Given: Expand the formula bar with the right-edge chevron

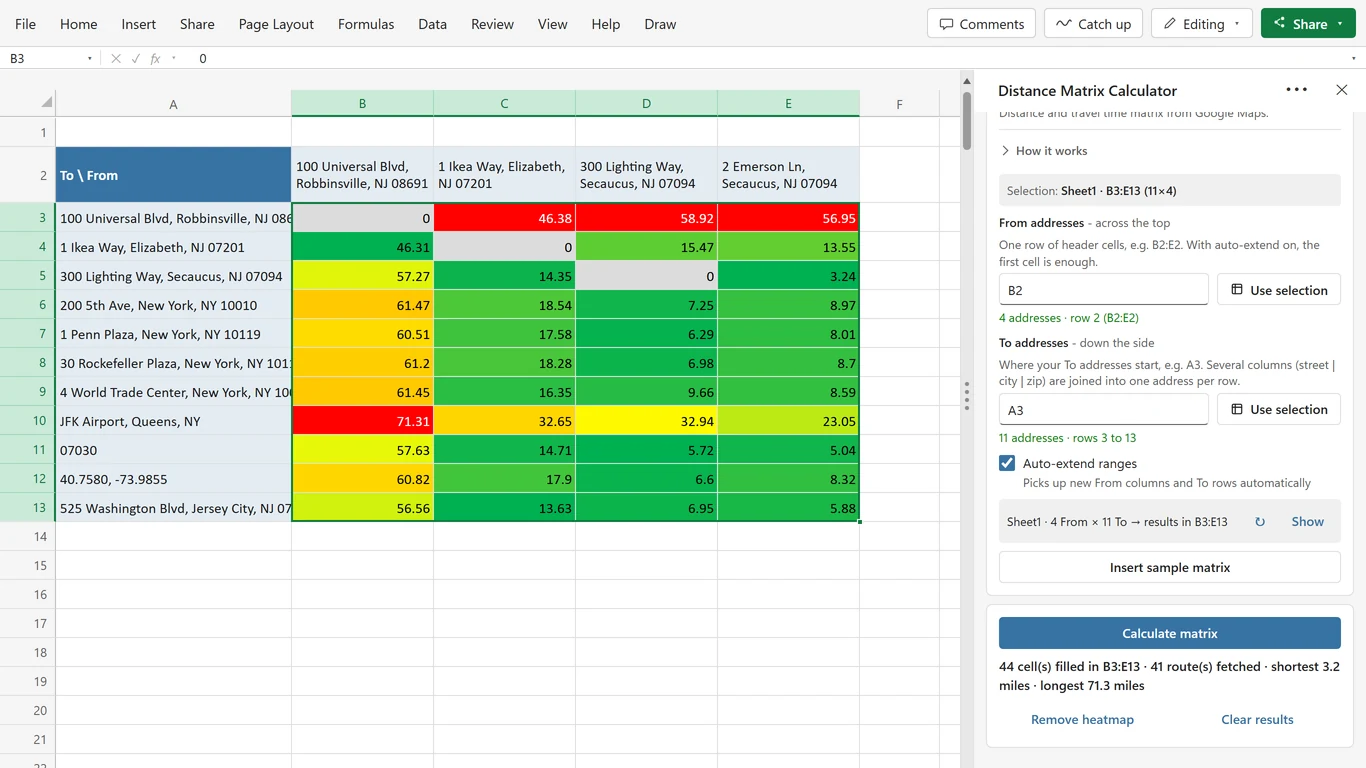Looking at the screenshot, I should [1354, 59].
